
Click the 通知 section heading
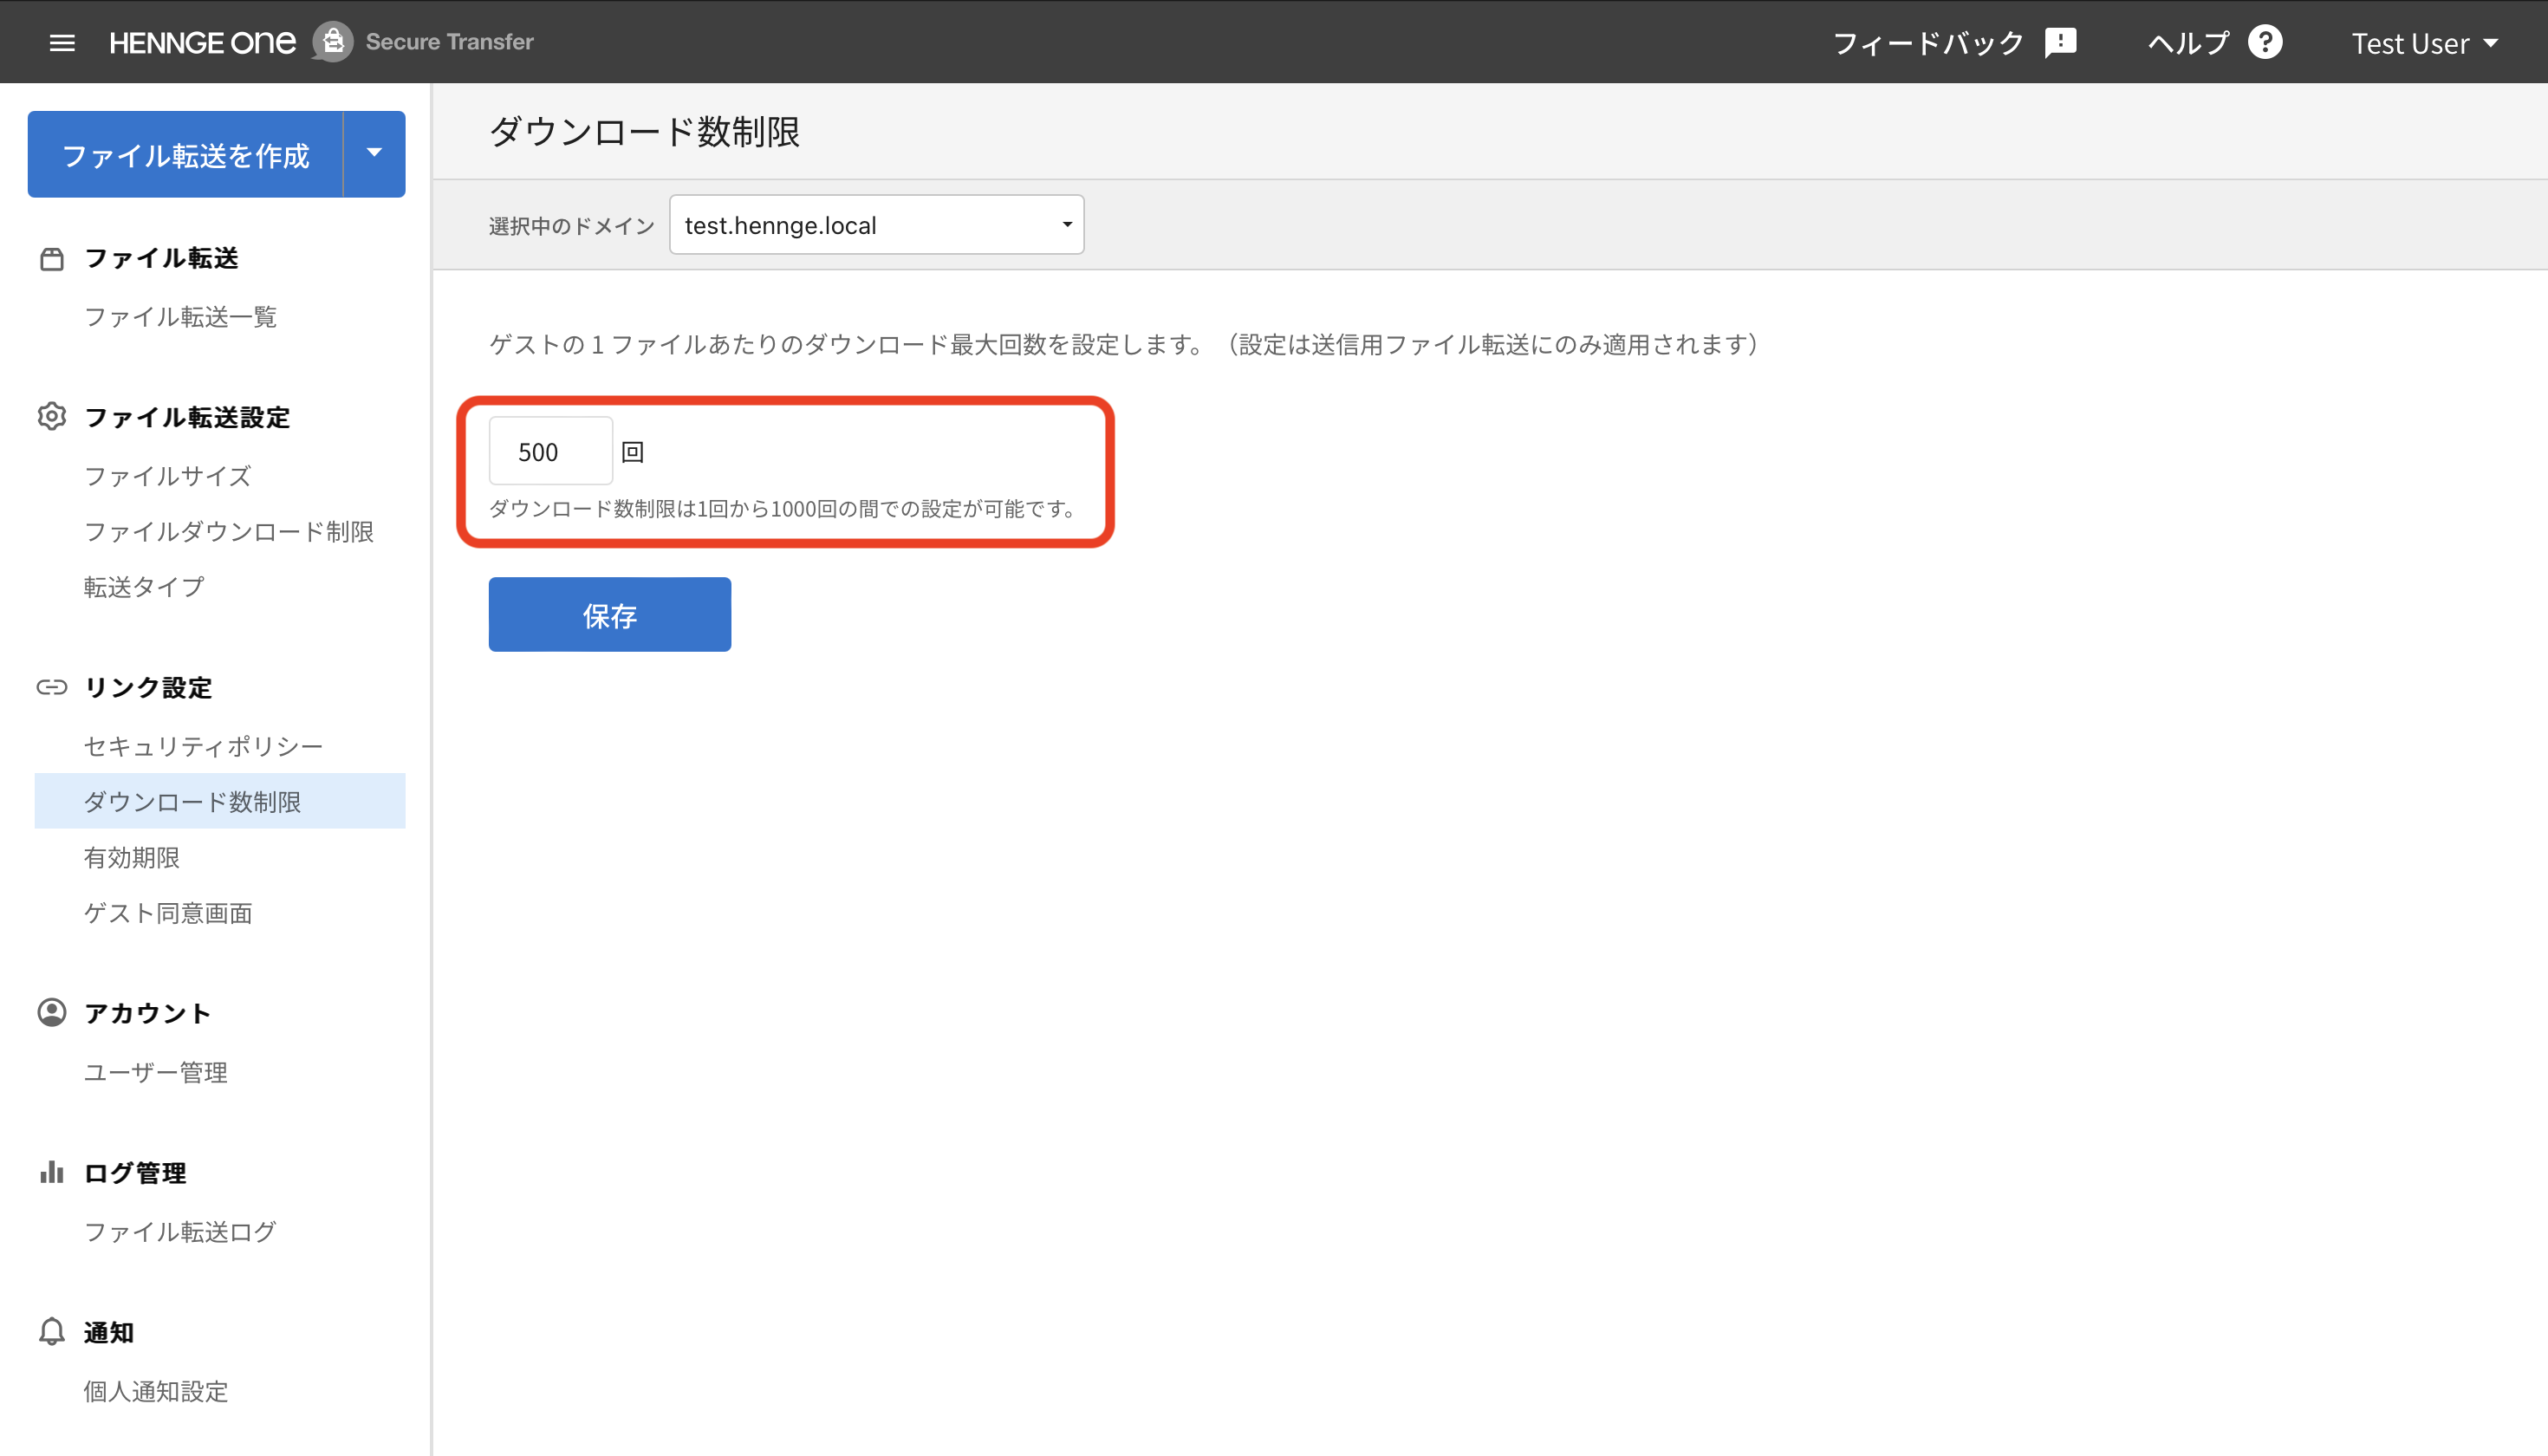108,1333
